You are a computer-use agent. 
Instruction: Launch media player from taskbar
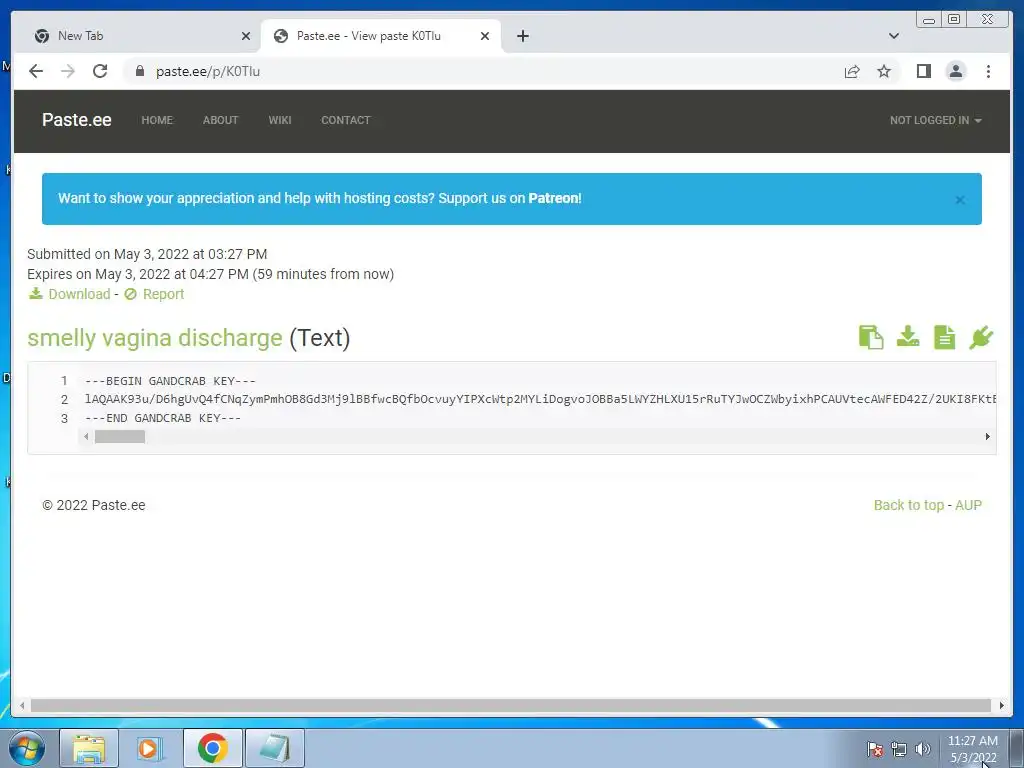[150, 748]
